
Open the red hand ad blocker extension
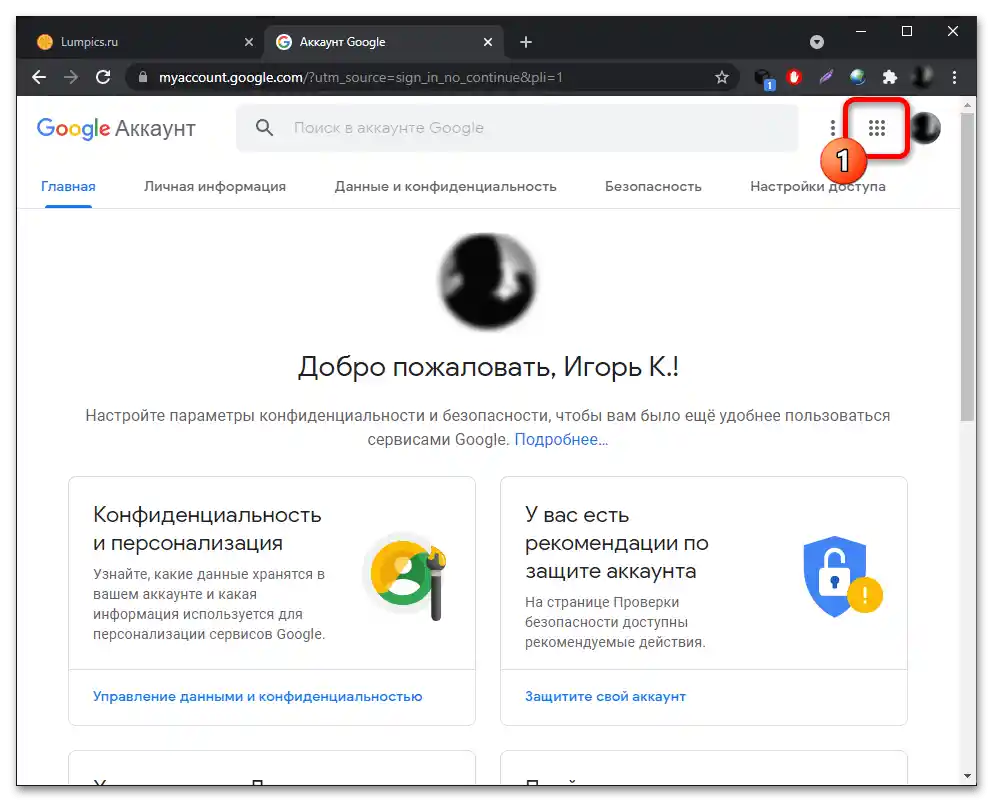click(x=794, y=77)
